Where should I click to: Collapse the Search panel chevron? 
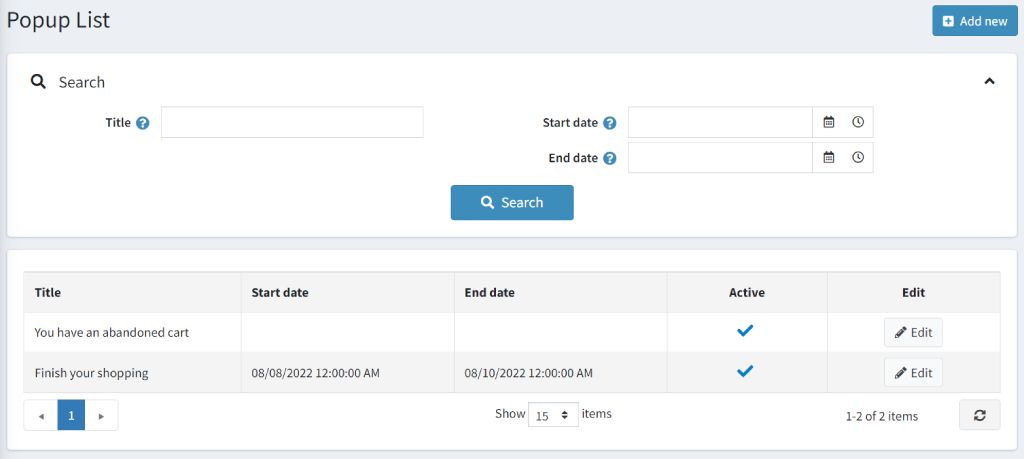tap(989, 82)
